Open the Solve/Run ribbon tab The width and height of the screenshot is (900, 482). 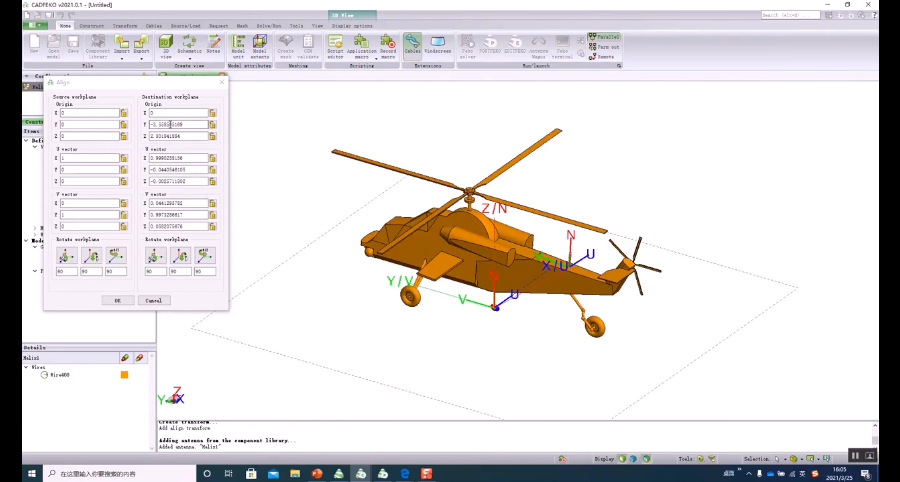(269, 26)
